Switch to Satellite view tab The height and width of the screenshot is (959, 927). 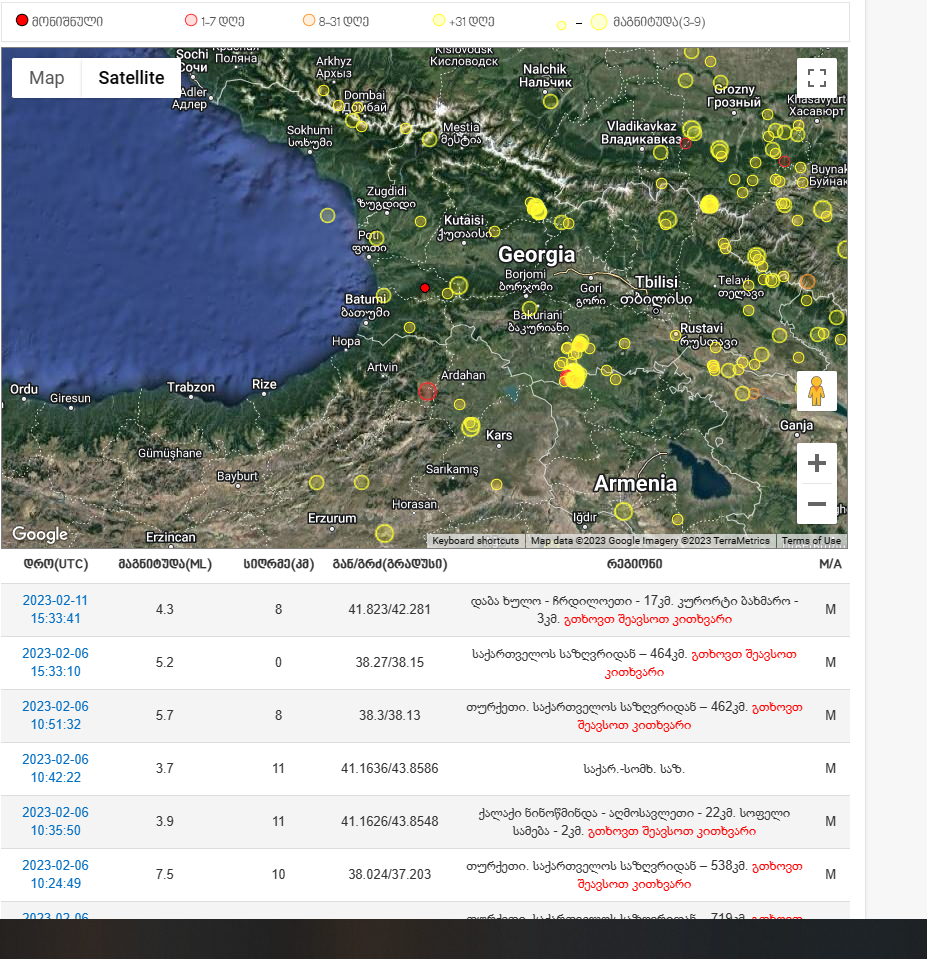(x=131, y=78)
